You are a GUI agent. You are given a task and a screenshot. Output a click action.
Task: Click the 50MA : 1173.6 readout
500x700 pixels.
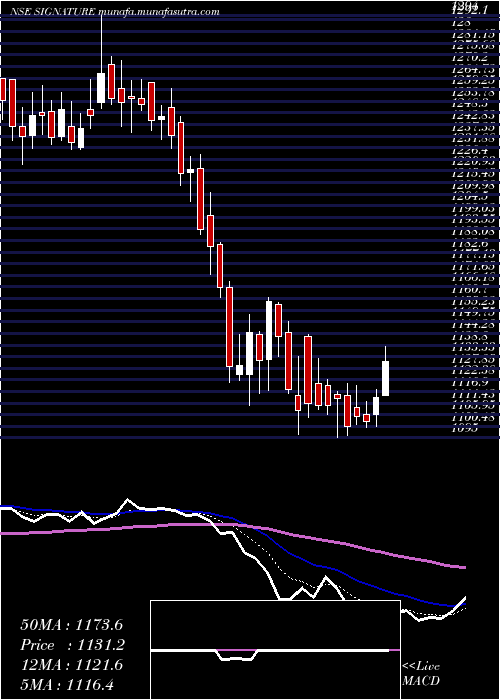pos(71,625)
